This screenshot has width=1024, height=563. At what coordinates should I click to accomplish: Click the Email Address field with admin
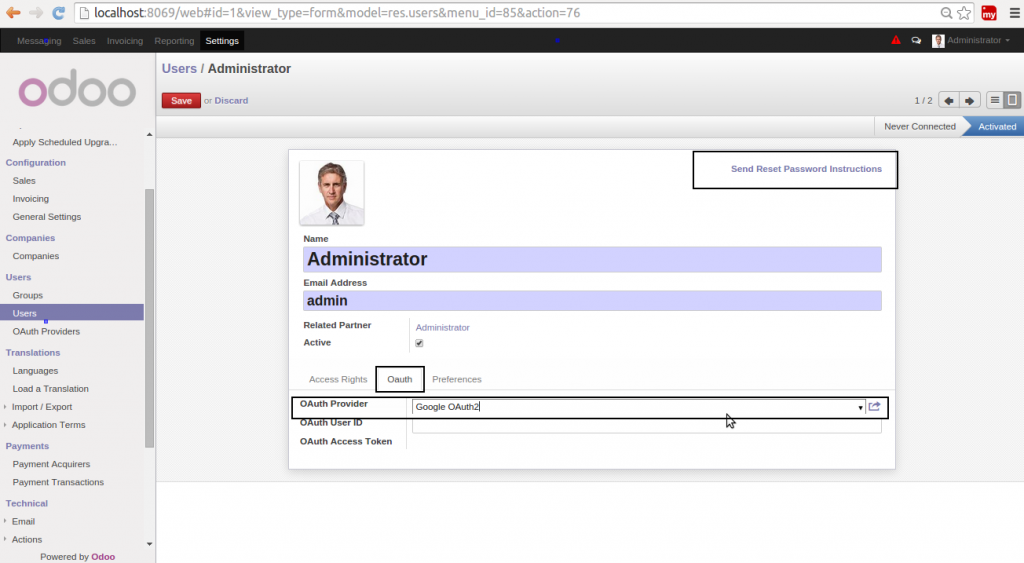pos(592,300)
